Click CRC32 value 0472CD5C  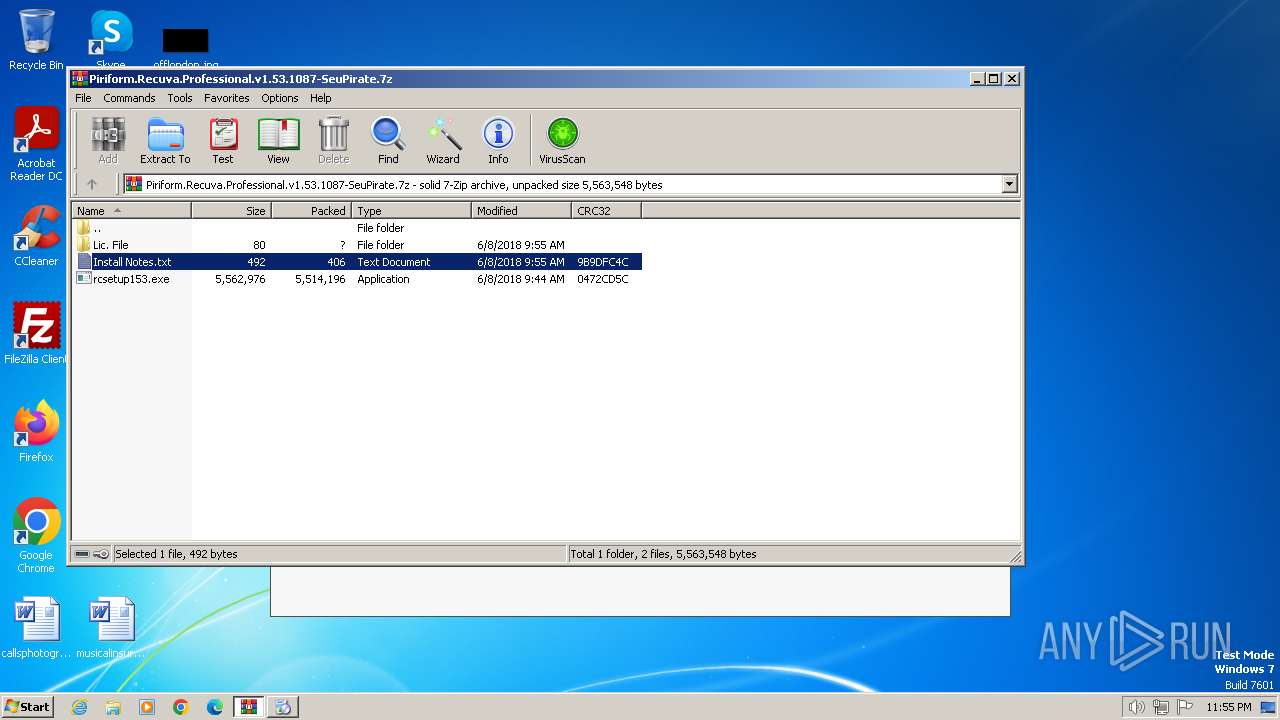click(x=603, y=279)
